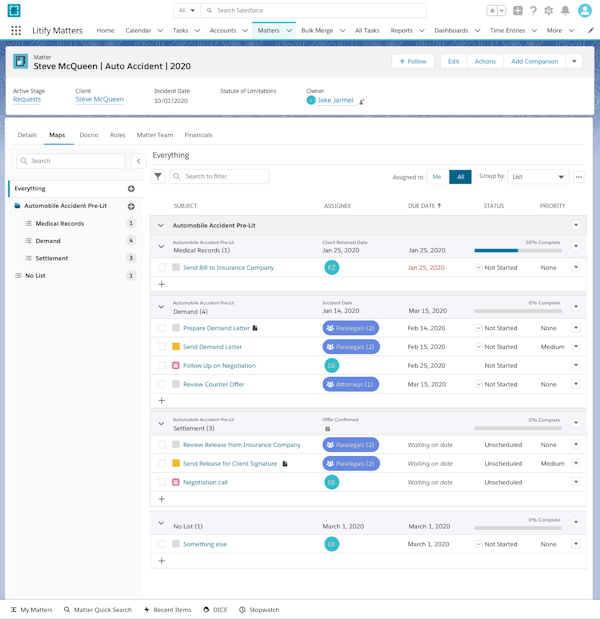Click the Search Salesforce field

[314, 11]
